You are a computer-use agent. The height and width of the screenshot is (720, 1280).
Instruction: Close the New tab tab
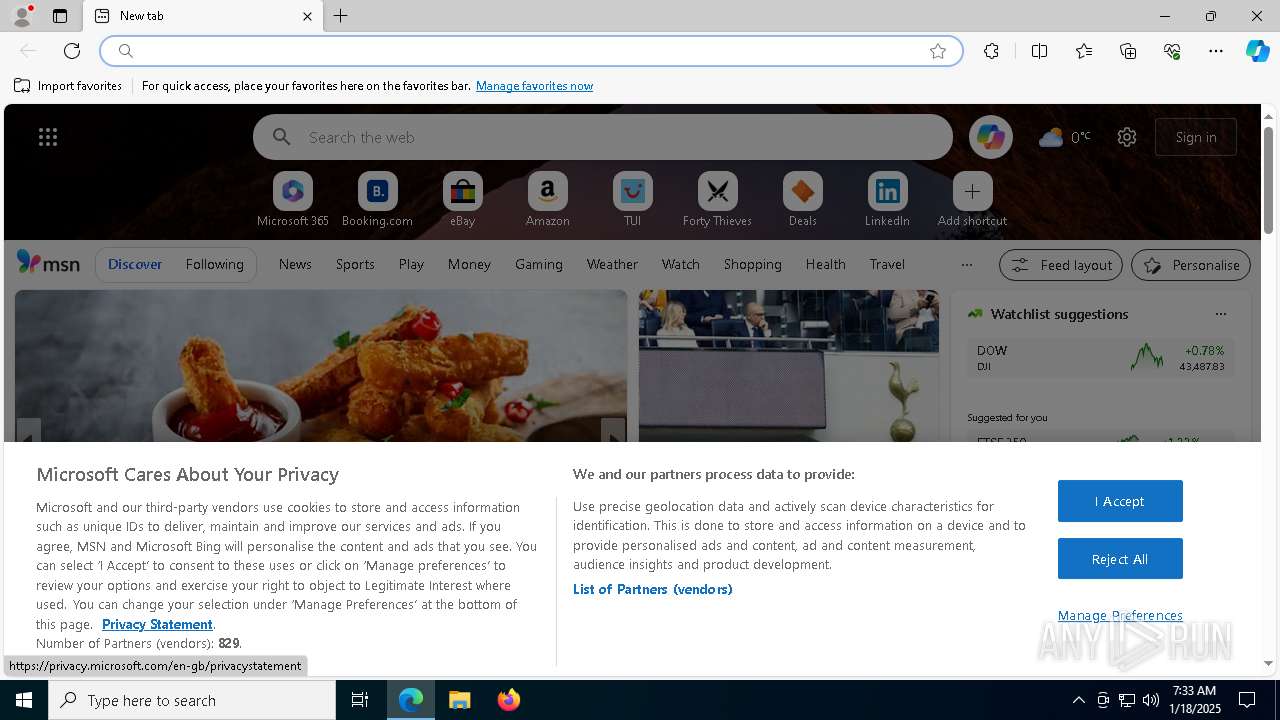point(307,16)
